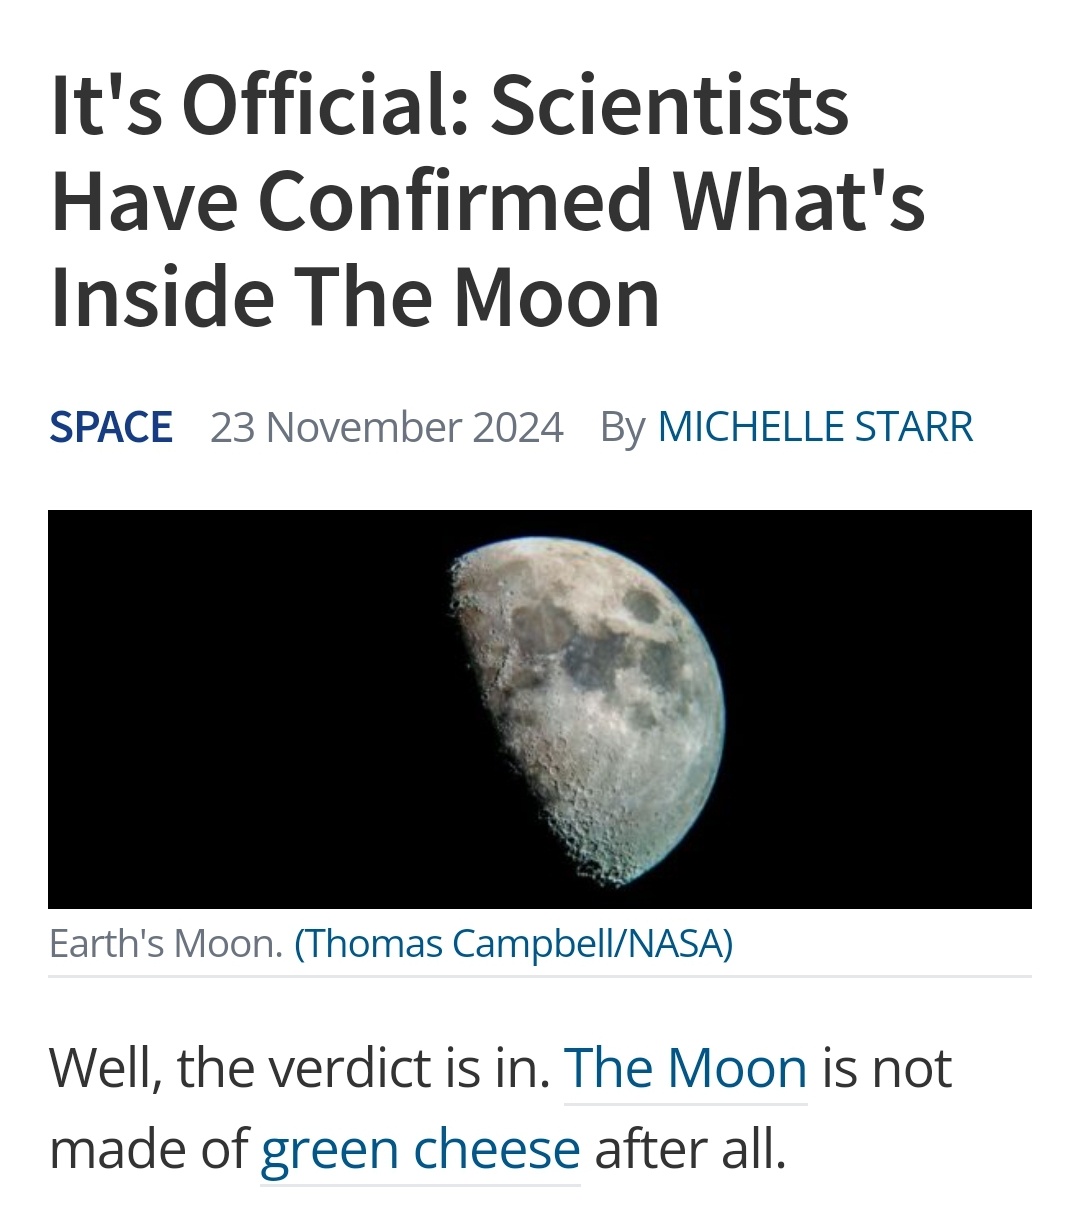Open the SPACE category link

click(x=111, y=427)
